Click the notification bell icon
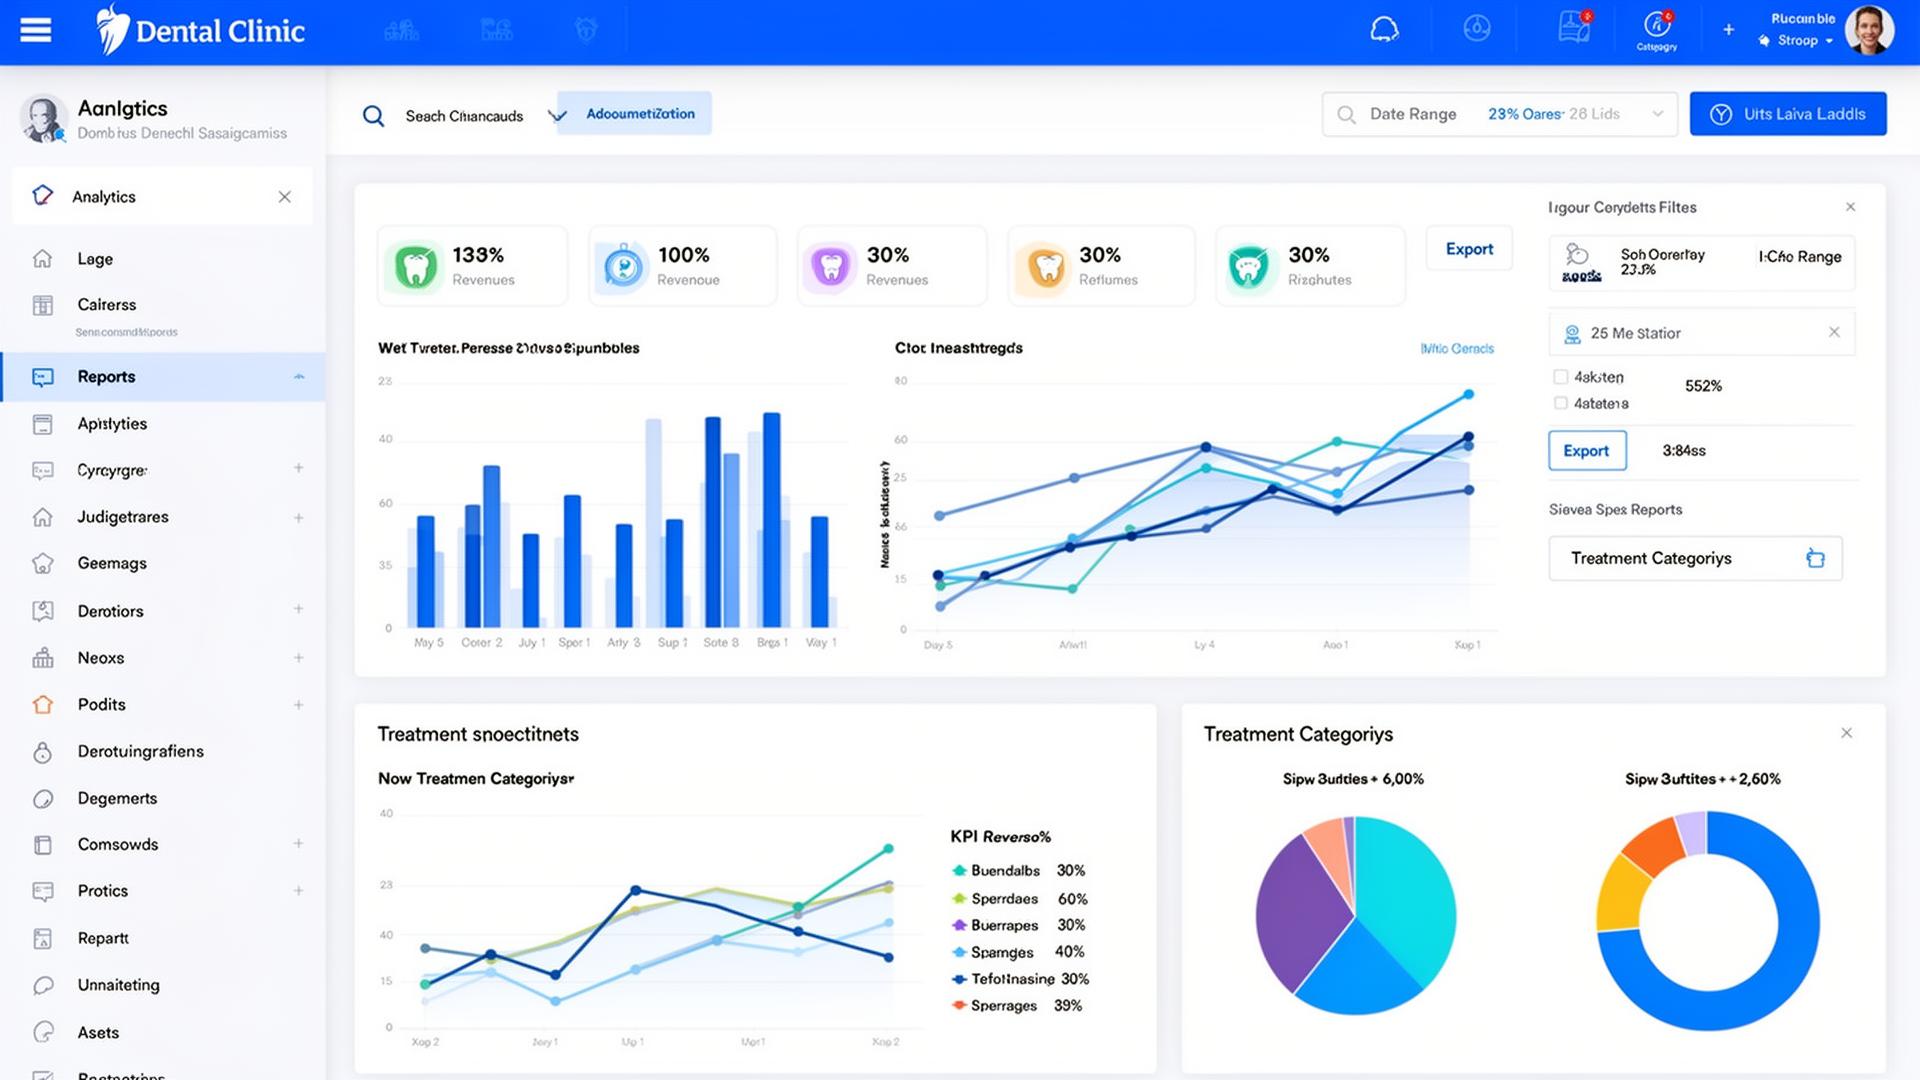 click(1384, 29)
